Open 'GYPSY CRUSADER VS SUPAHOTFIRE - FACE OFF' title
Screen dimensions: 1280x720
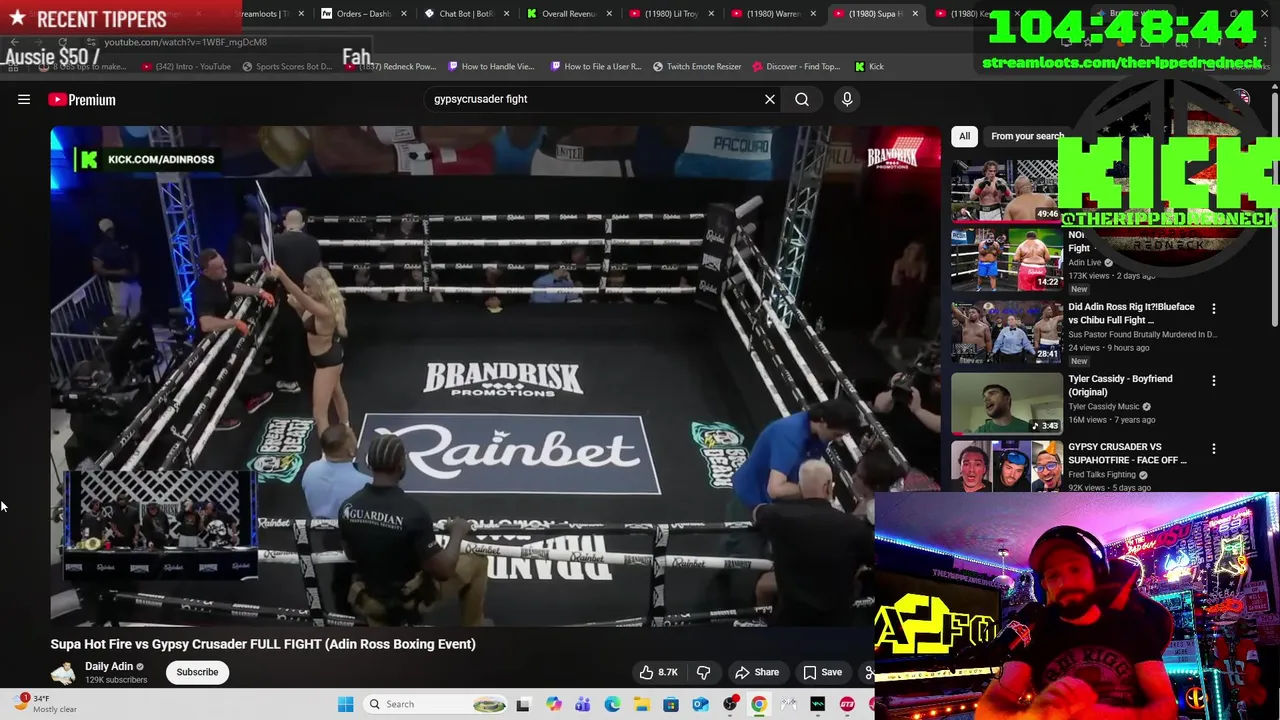1127,453
